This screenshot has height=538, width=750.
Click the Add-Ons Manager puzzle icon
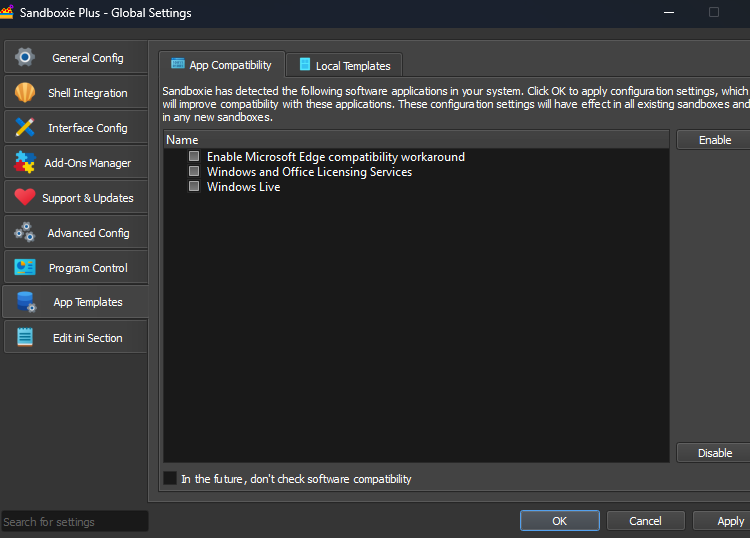click(x=24, y=162)
